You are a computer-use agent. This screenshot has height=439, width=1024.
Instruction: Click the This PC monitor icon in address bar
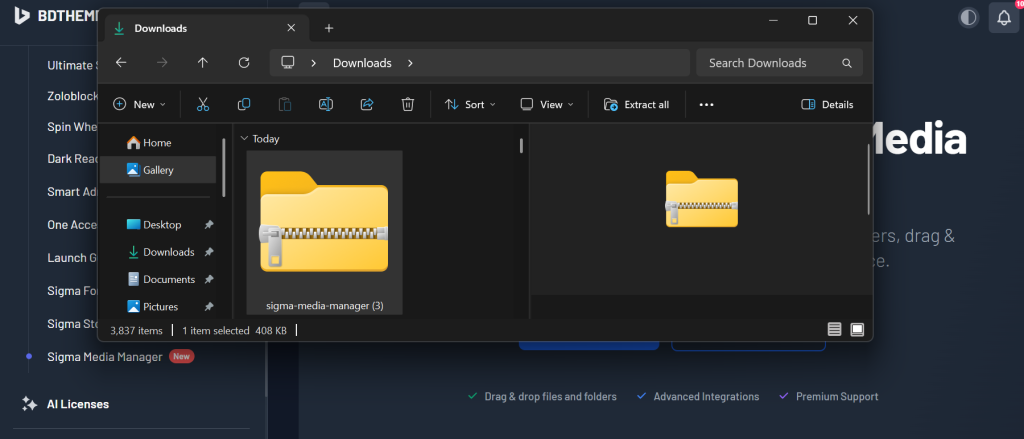[287, 63]
